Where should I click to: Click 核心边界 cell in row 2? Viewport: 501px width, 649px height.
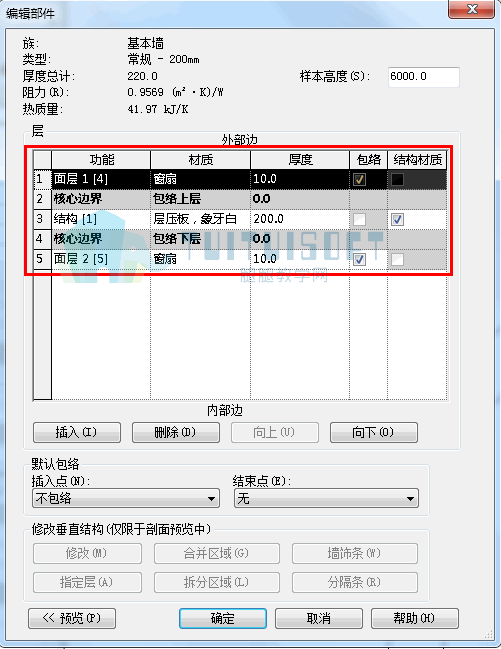[x=101, y=199]
